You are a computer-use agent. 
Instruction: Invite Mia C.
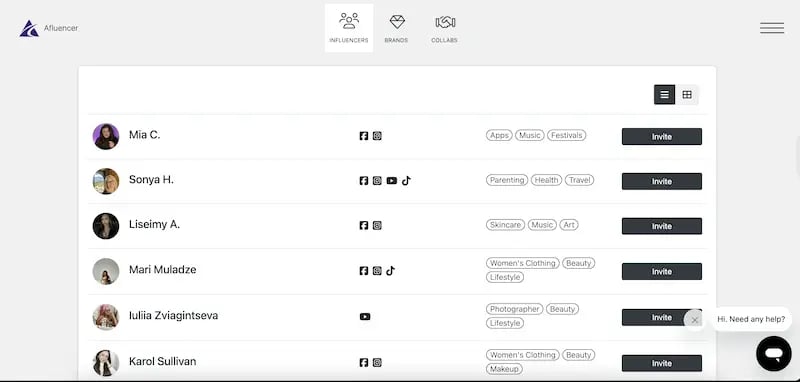(662, 137)
